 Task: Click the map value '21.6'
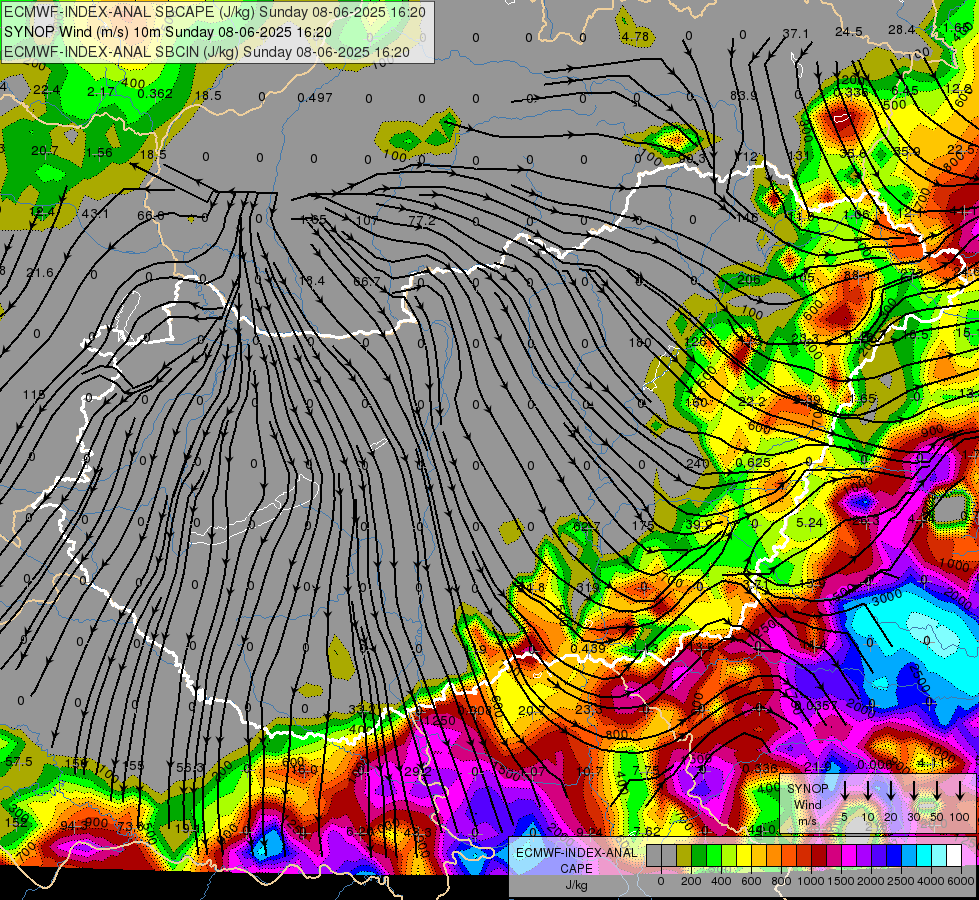tap(40, 273)
